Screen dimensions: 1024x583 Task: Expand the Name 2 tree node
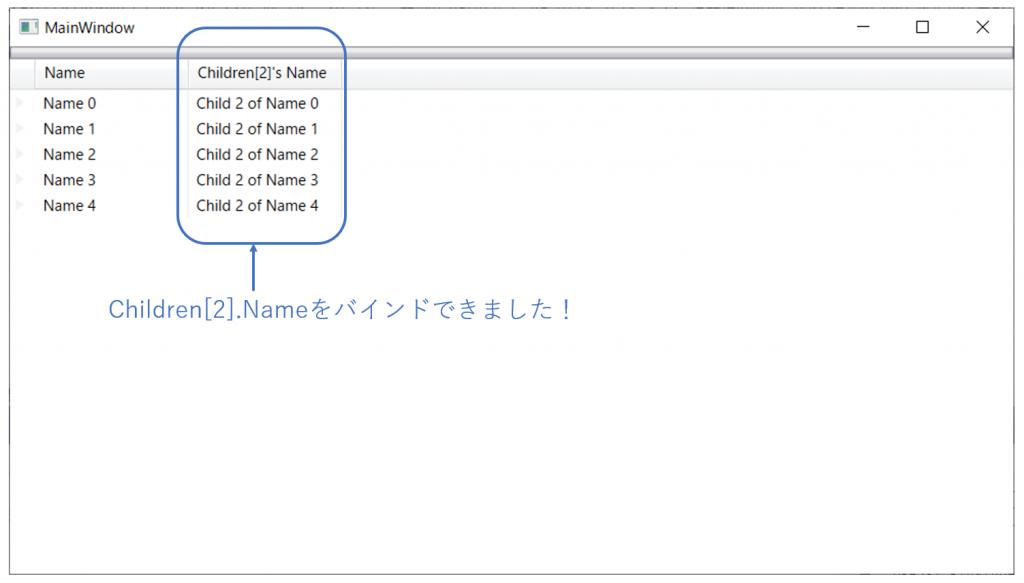click(22, 154)
